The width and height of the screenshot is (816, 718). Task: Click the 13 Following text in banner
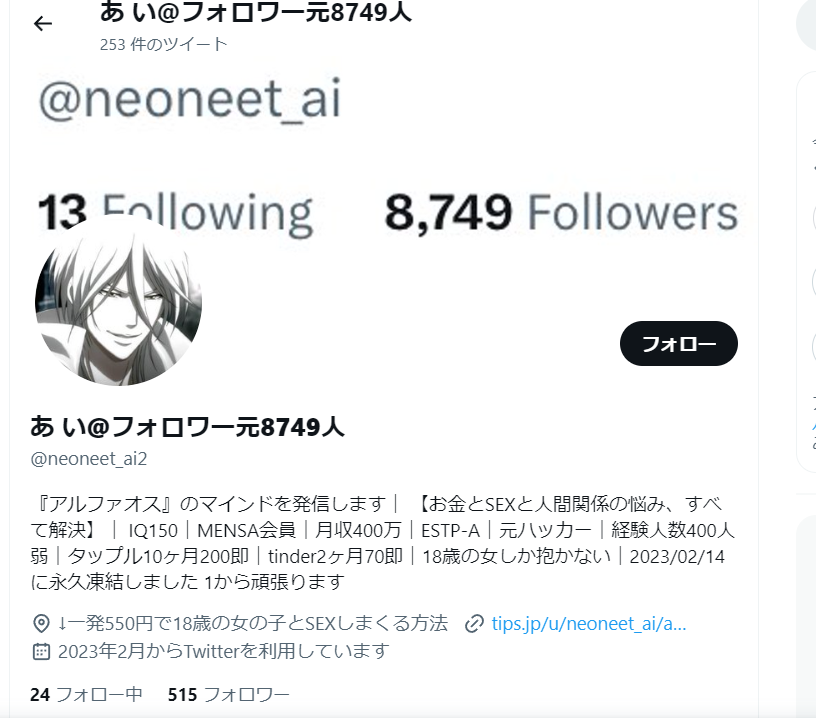pyautogui.click(x=175, y=213)
